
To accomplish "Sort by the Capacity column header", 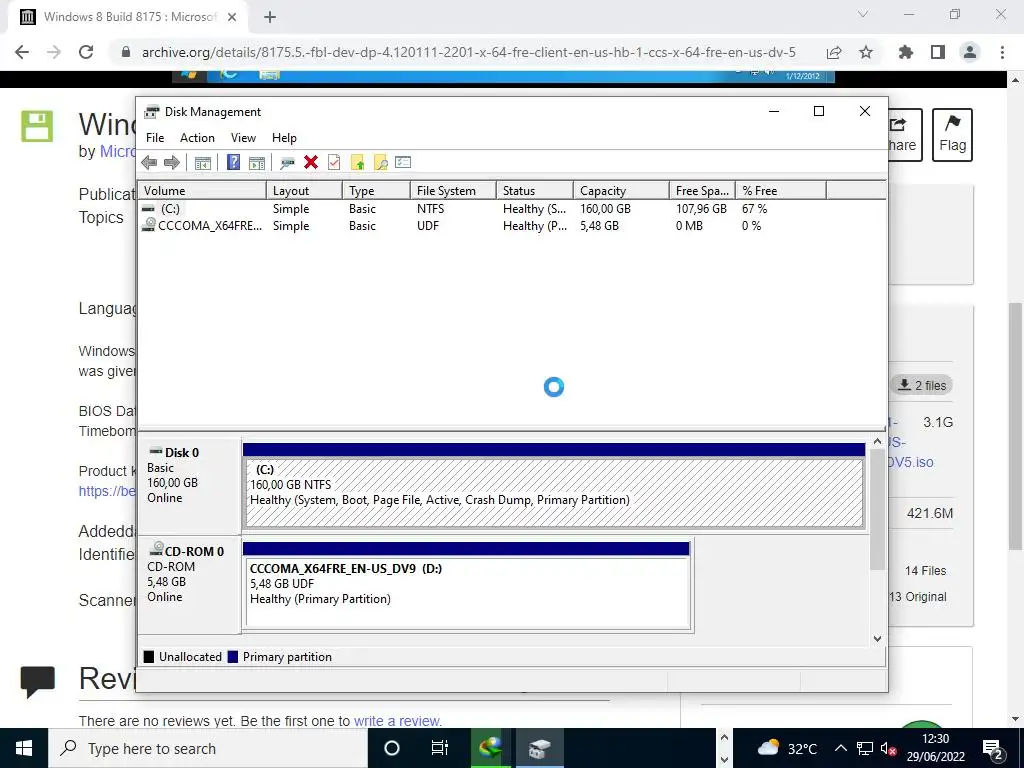I will pos(621,191).
